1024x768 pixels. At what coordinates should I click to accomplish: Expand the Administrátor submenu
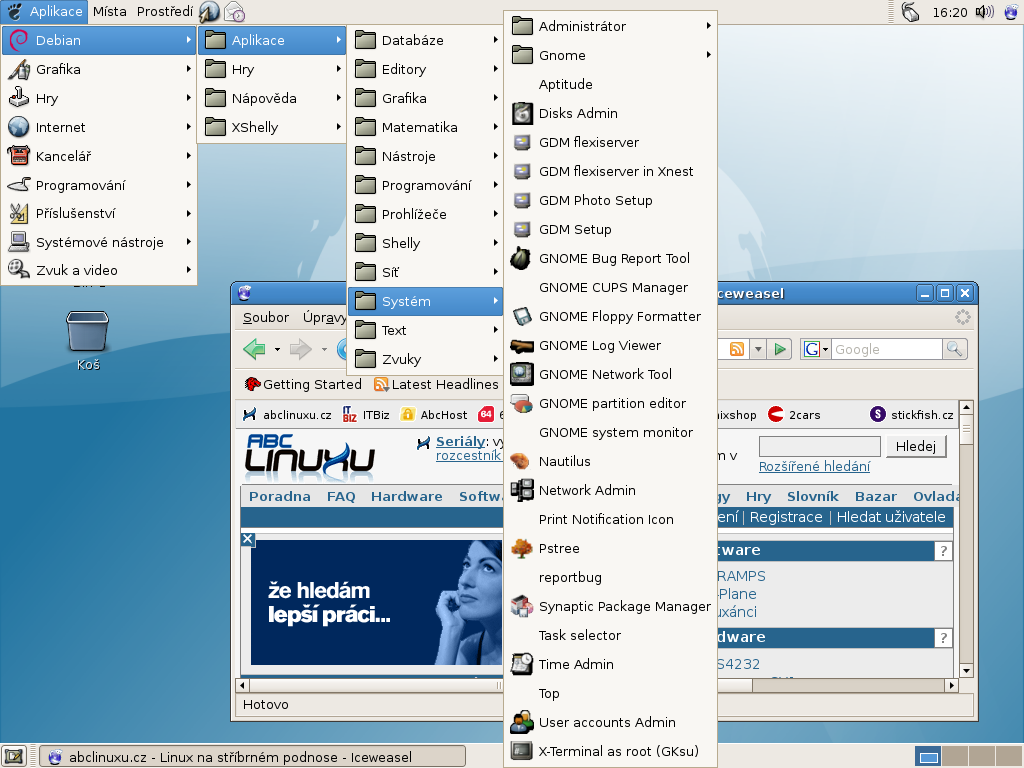tap(610, 26)
